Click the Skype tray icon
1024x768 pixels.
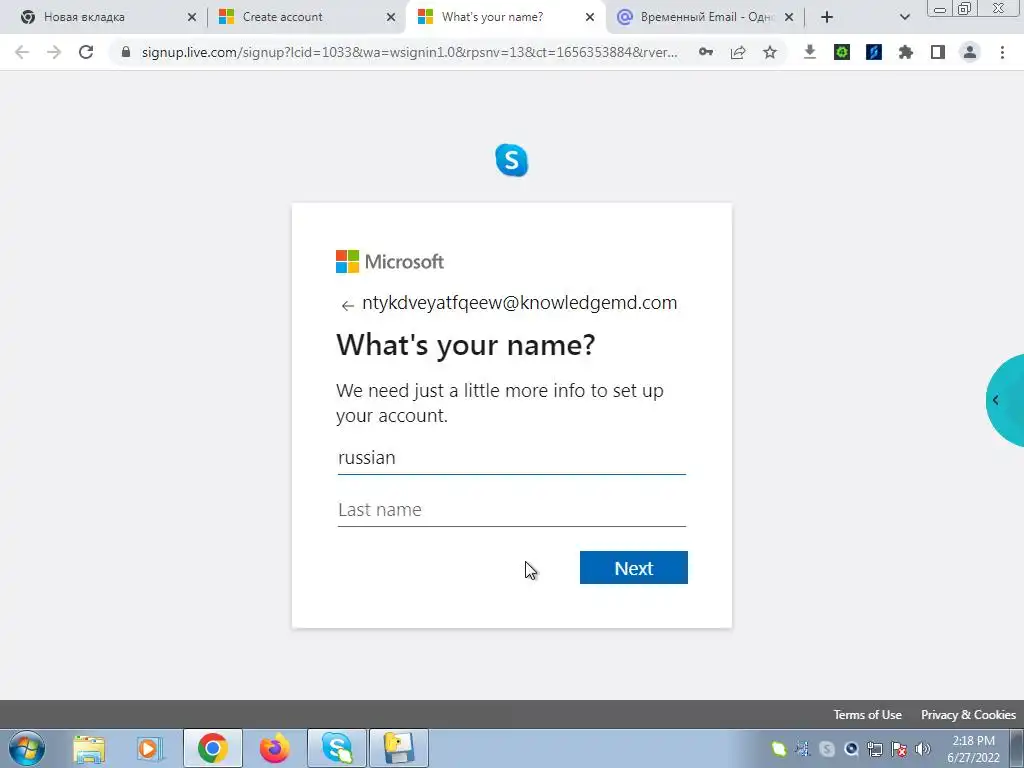click(x=827, y=749)
